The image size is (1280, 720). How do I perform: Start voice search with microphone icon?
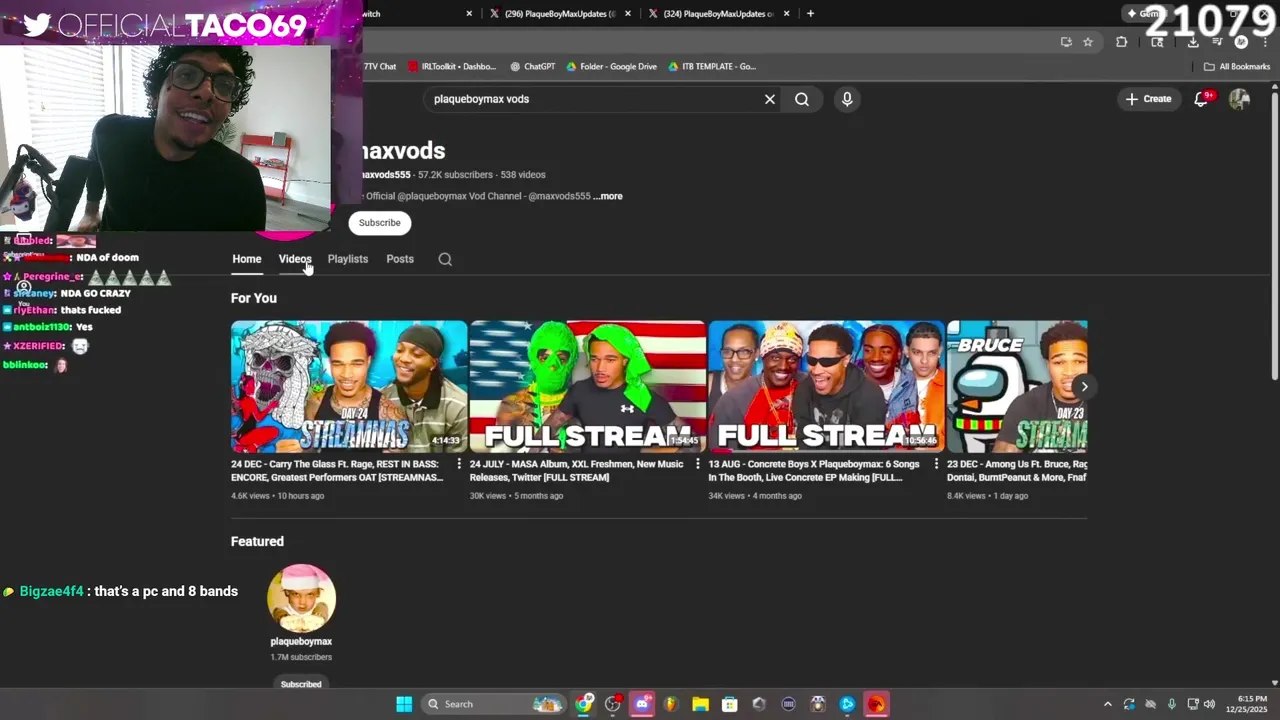[x=847, y=99]
